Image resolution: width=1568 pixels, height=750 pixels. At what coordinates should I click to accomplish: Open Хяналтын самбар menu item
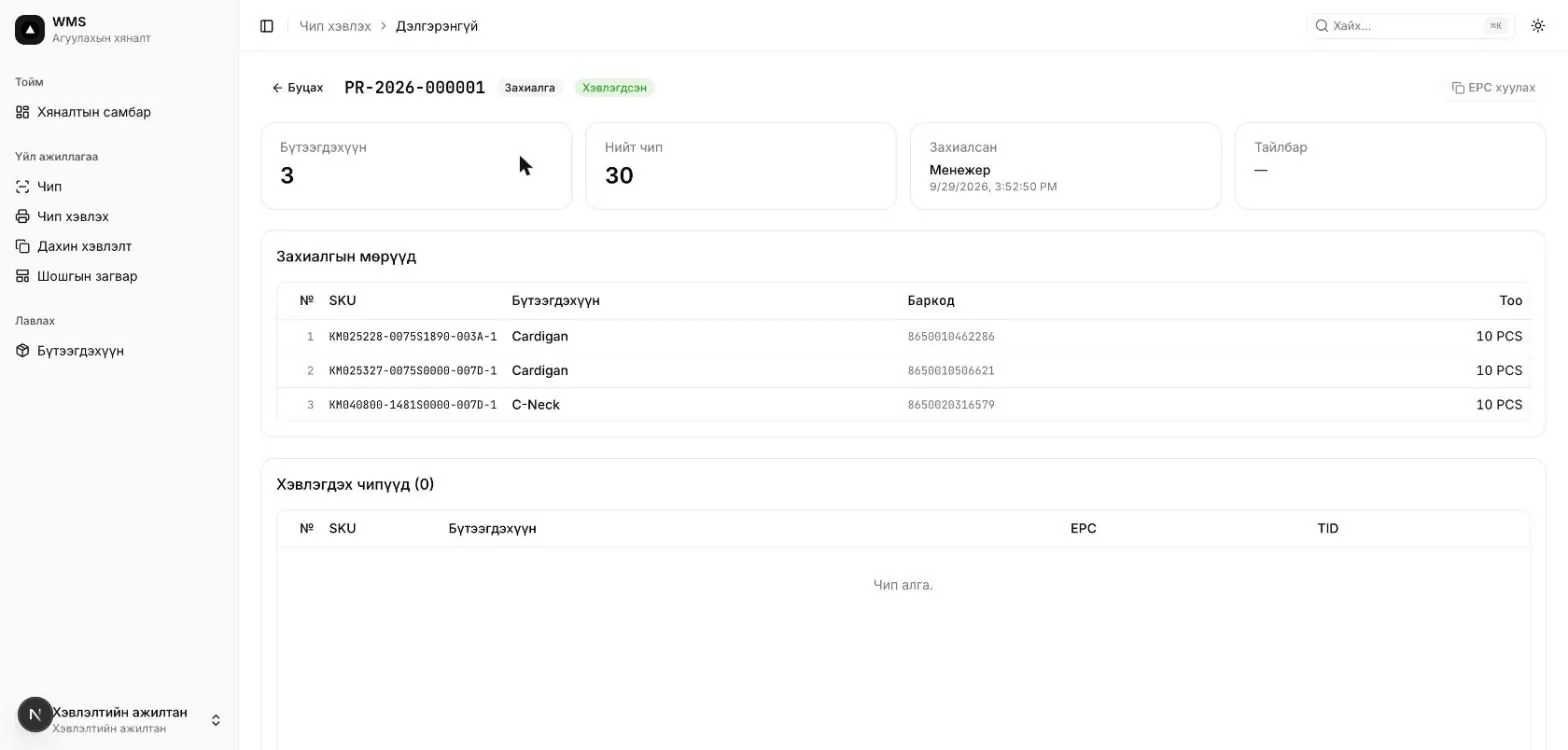click(119, 112)
